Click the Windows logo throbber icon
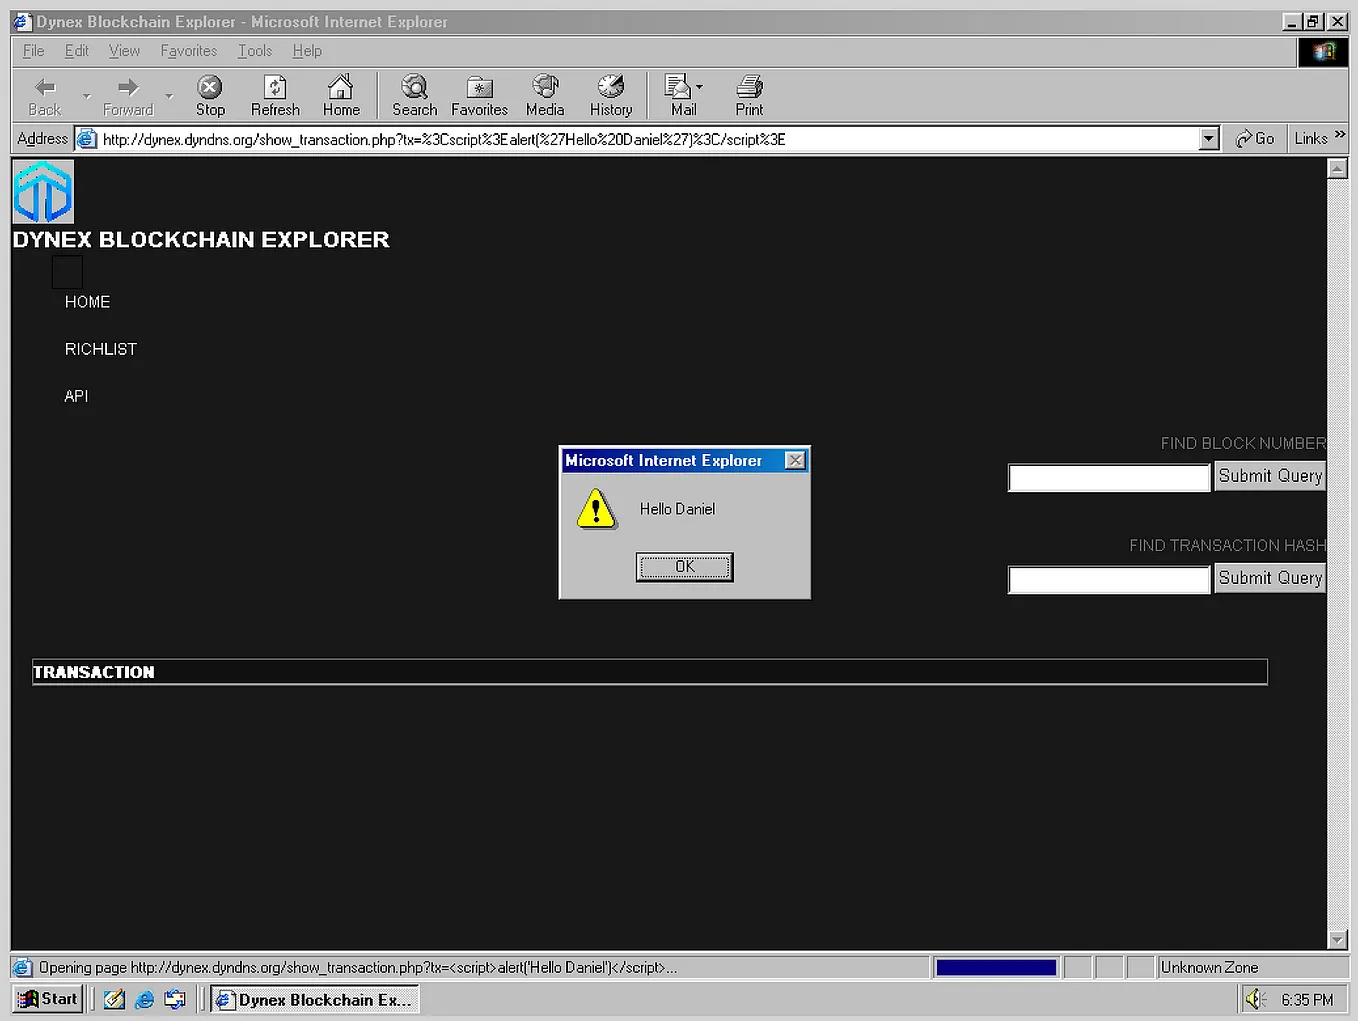The image size is (1358, 1021). (1323, 52)
